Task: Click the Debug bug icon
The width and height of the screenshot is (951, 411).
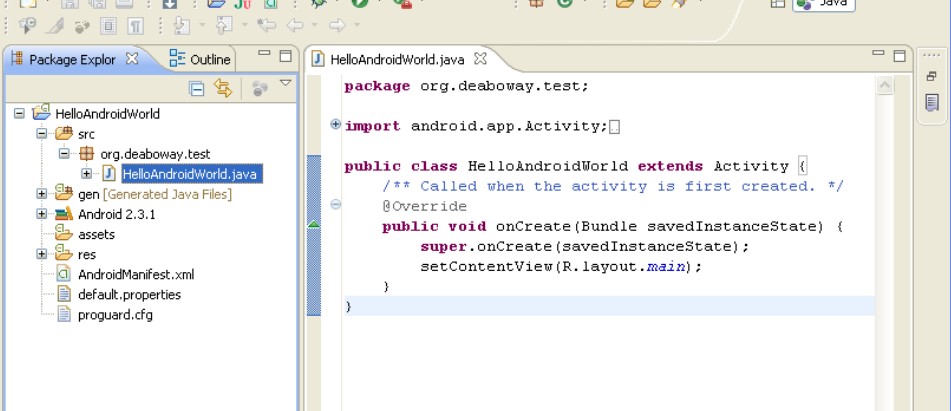Action: click(x=318, y=3)
